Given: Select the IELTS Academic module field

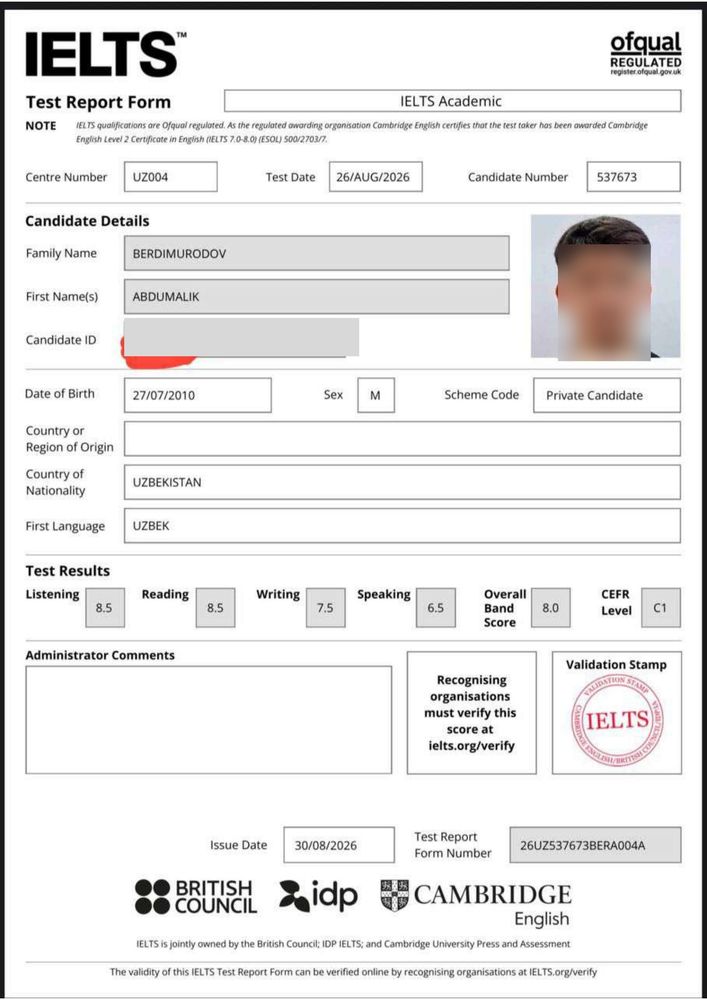Looking at the screenshot, I should (453, 101).
